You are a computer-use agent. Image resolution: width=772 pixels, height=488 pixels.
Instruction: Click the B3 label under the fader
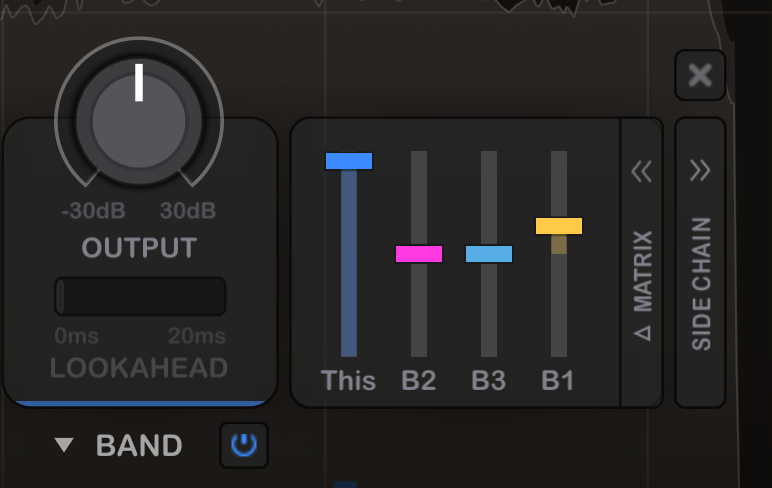click(x=489, y=380)
